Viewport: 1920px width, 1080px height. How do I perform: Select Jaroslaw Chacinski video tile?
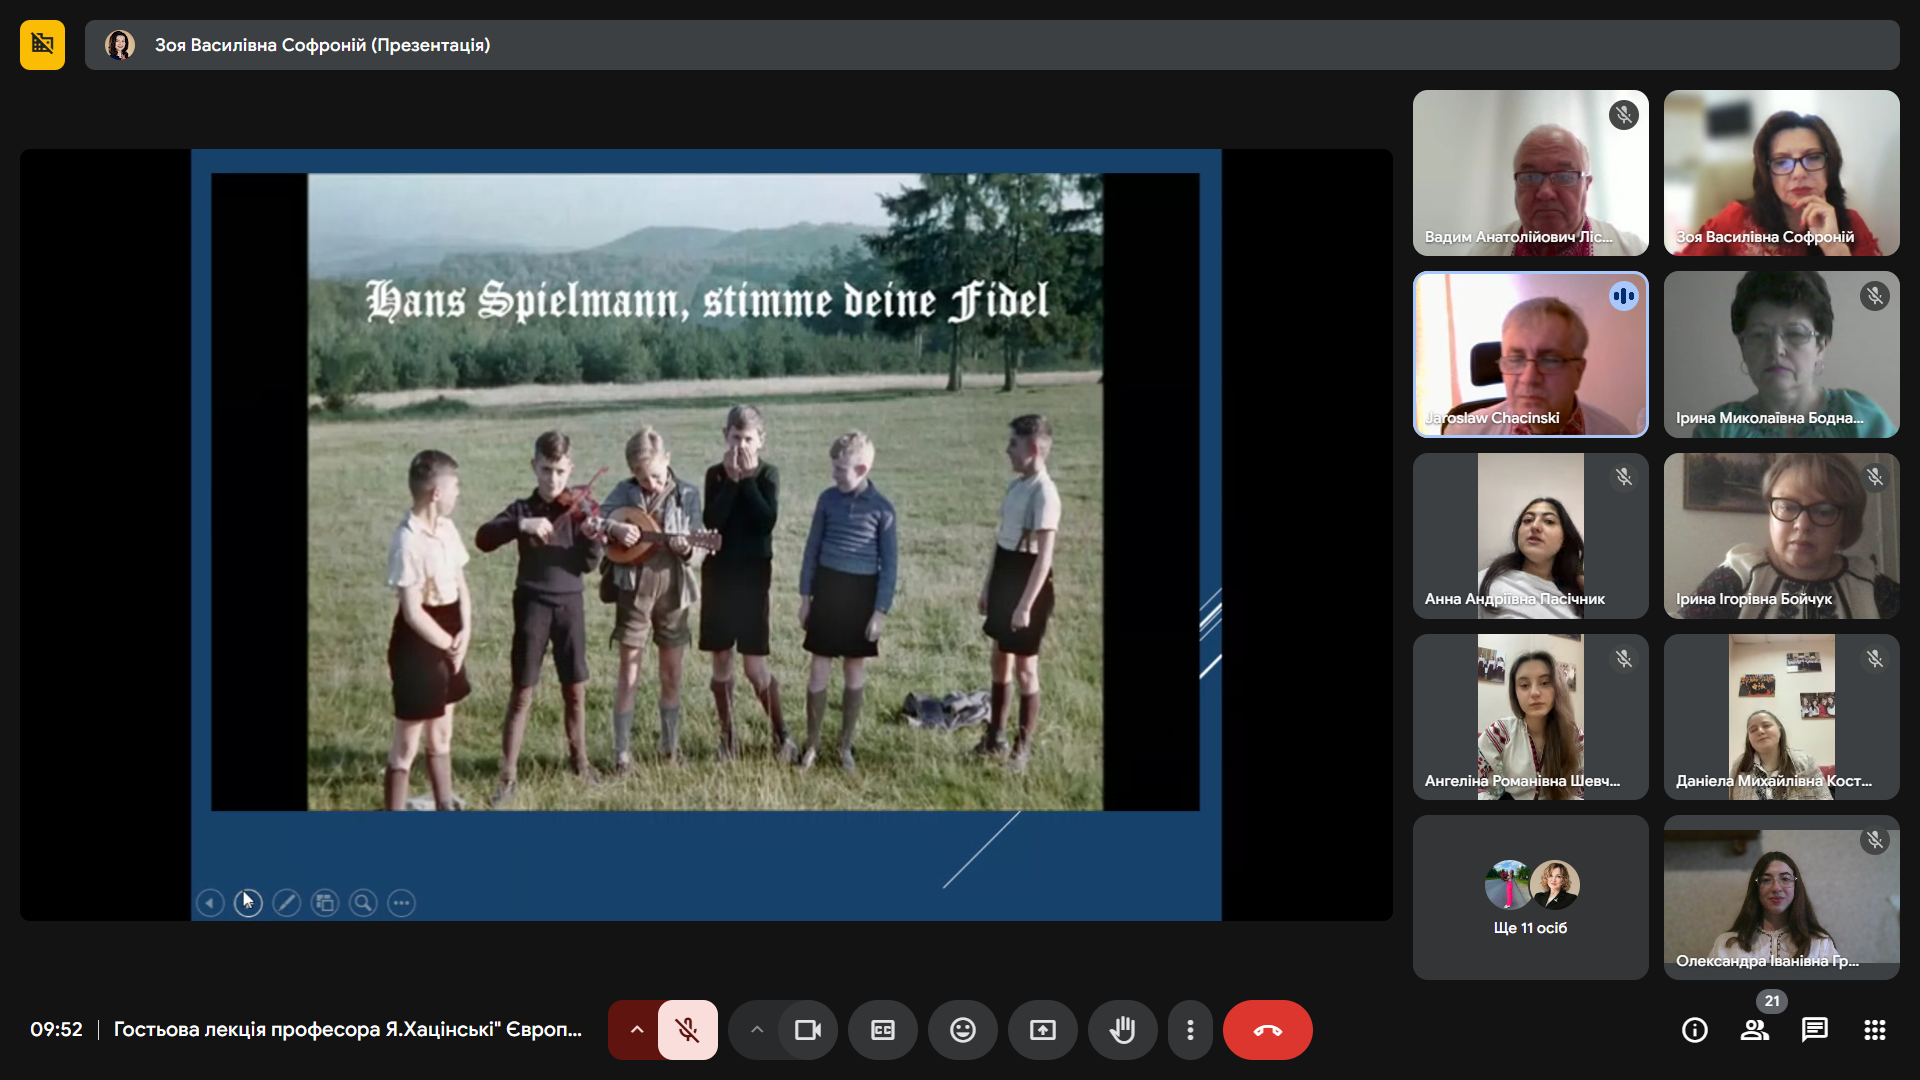(1530, 354)
